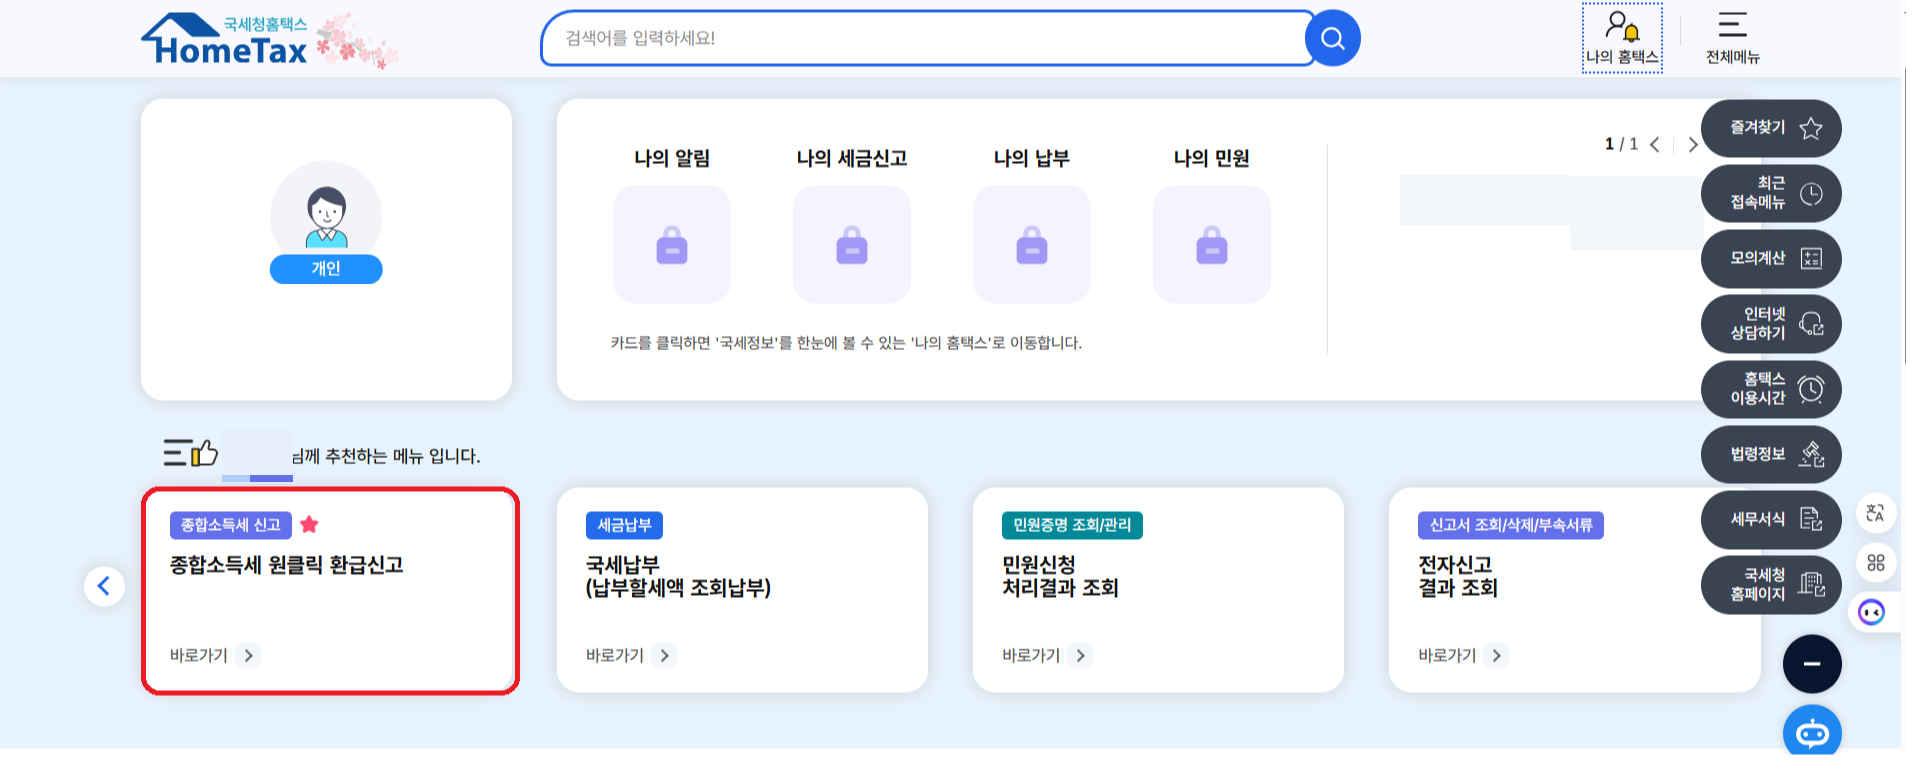Click the '추천하는 메뉴 입니다' text
1919x775 pixels.
(x=403, y=456)
